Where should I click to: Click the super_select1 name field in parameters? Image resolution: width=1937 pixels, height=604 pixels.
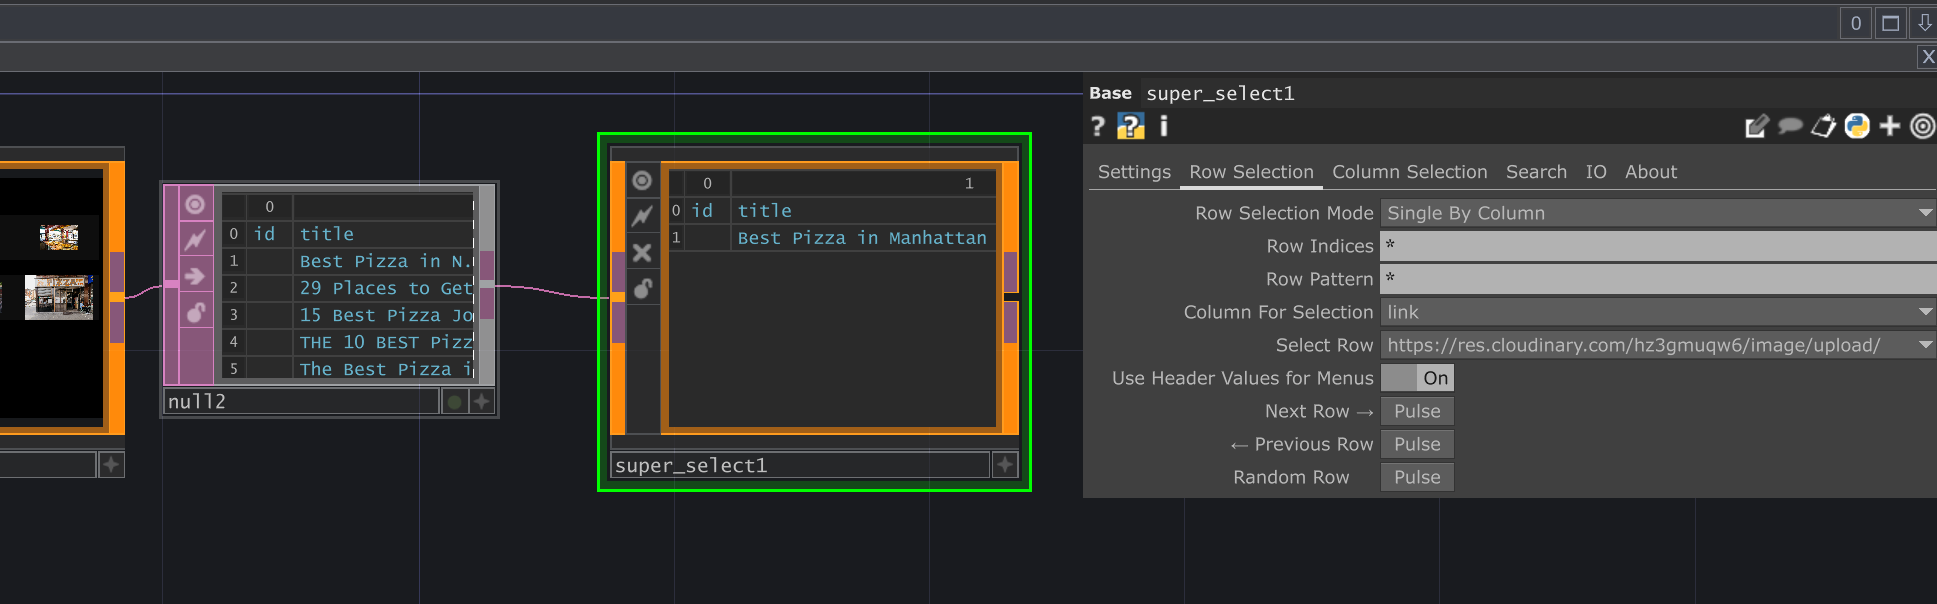coord(1538,93)
